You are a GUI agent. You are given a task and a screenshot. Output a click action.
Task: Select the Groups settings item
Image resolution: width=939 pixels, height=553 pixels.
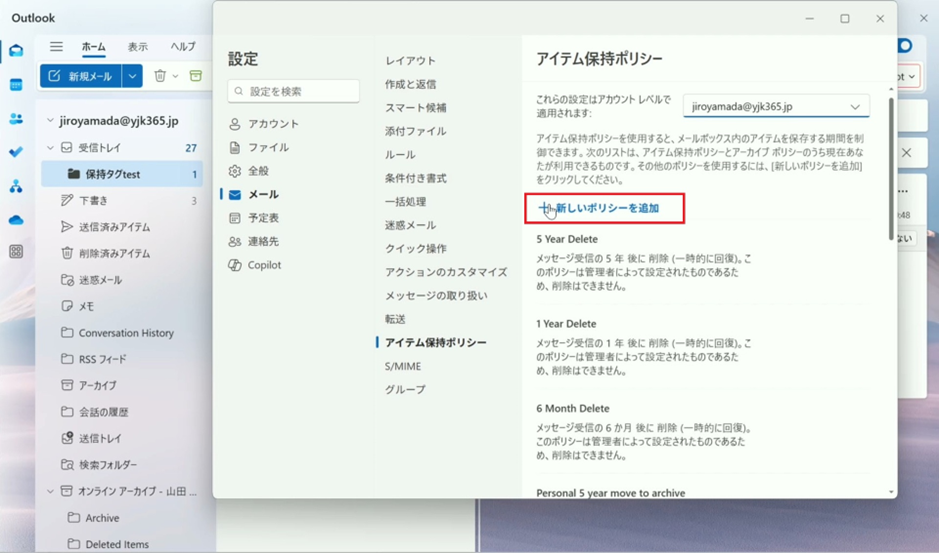coord(405,389)
